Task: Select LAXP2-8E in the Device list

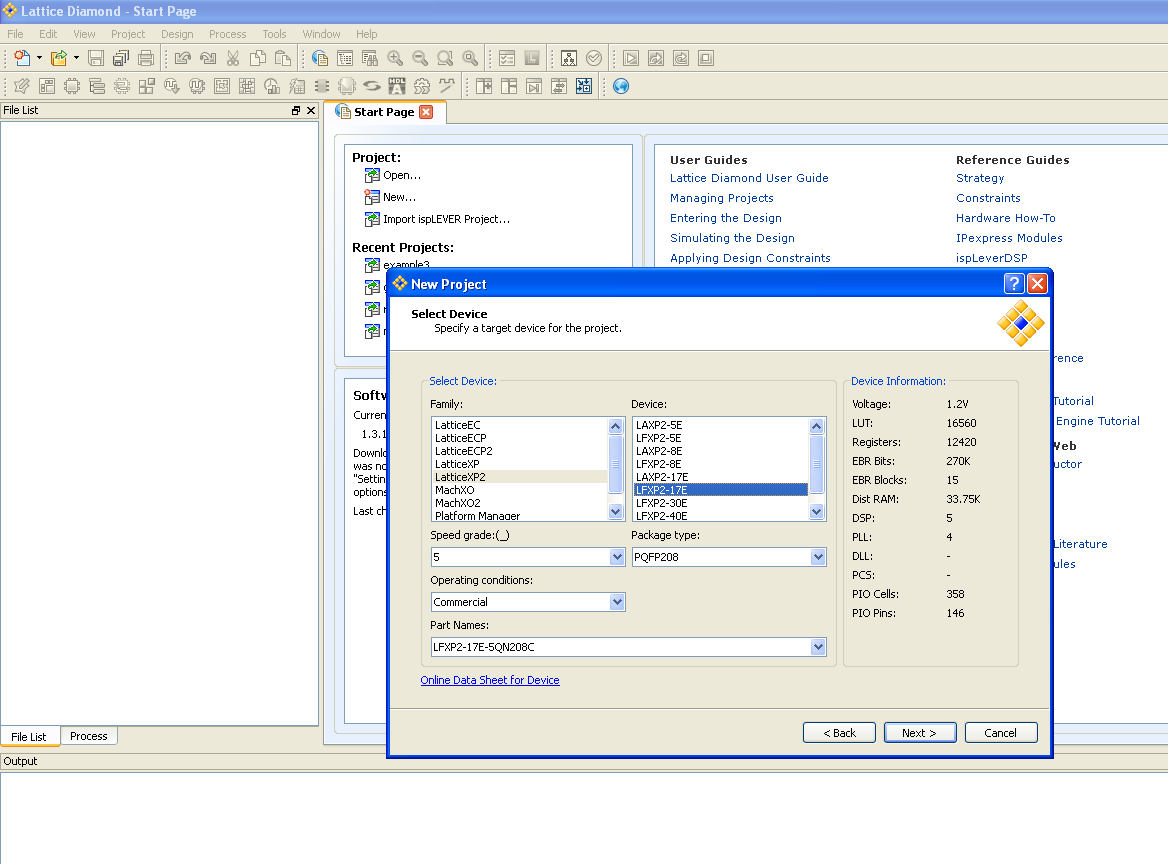Action: (721, 451)
